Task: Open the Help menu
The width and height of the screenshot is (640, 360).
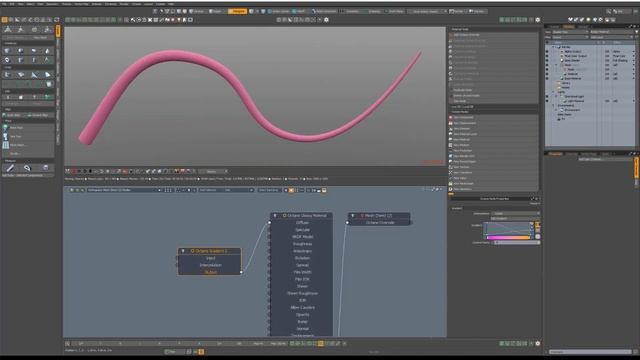Action: point(171,4)
